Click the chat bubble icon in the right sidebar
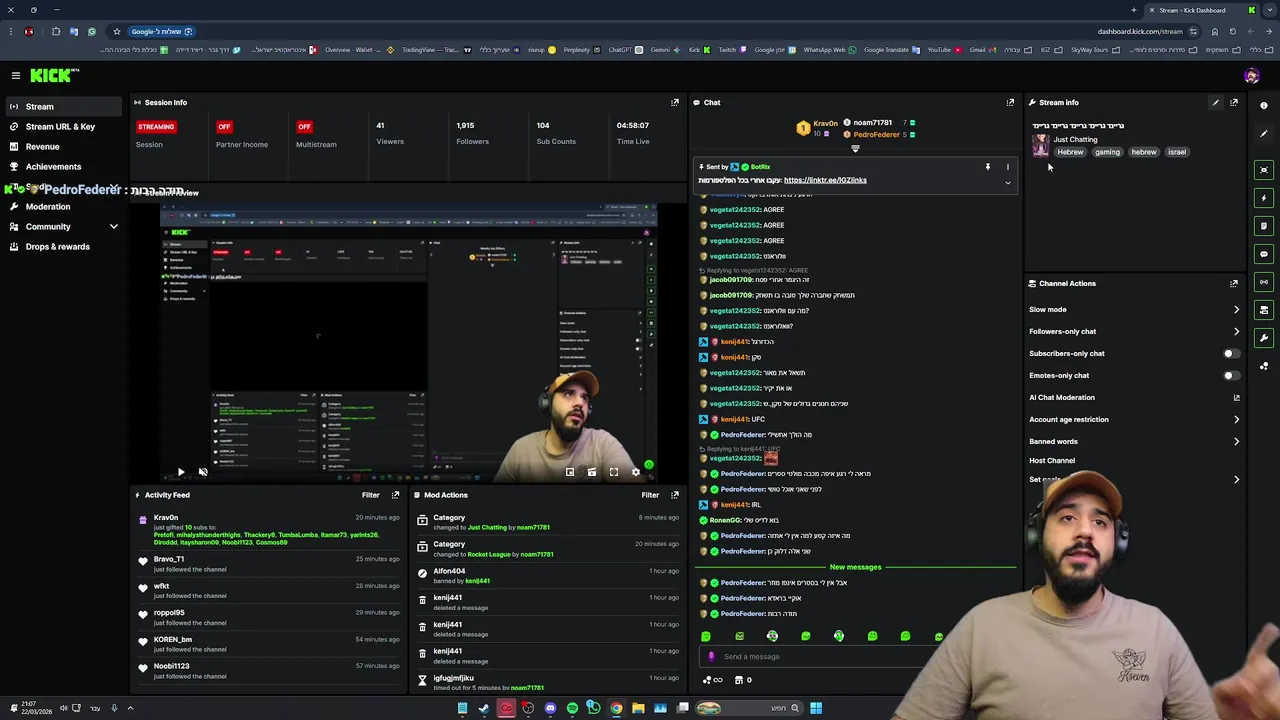Viewport: 1280px width, 720px height. coord(1264,254)
